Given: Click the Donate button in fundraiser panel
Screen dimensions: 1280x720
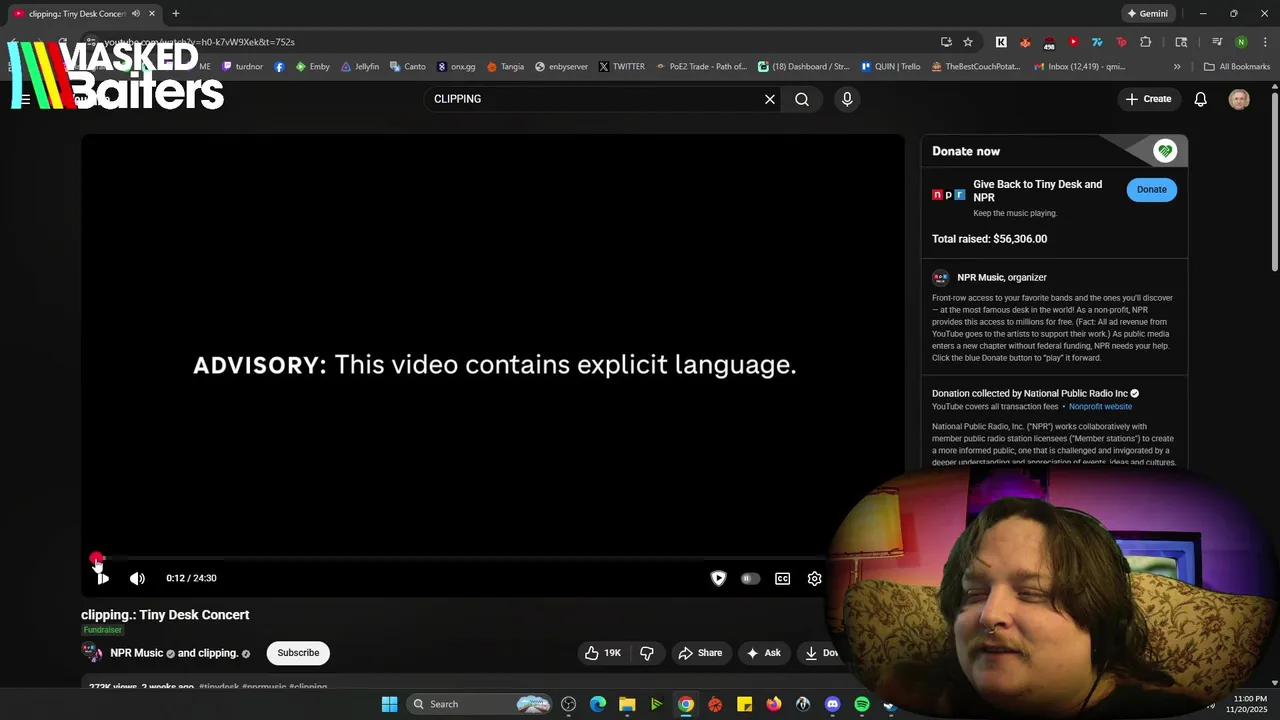Looking at the screenshot, I should tap(1151, 189).
